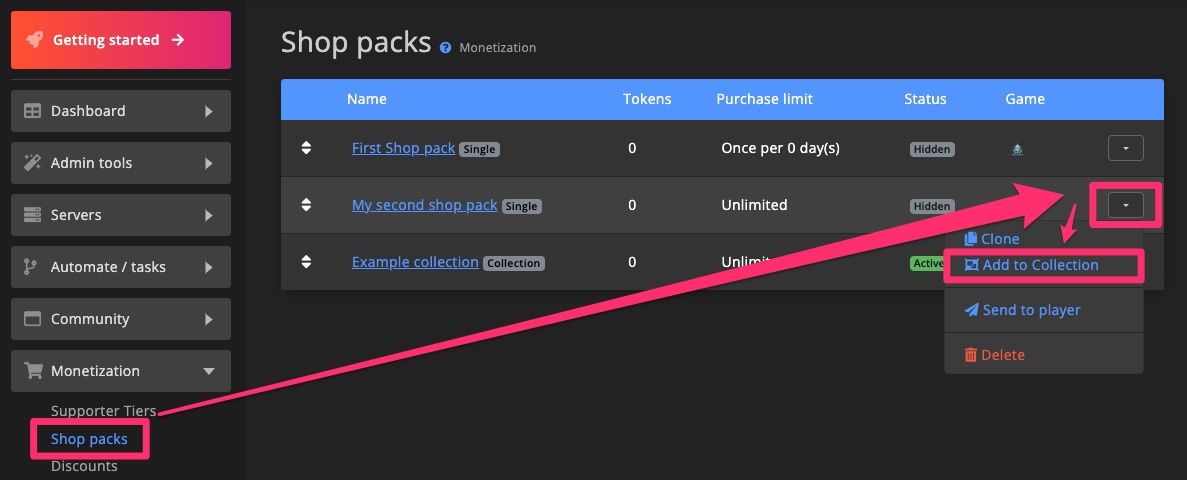
Task: Click the Clone copy icon
Action: pyautogui.click(x=970, y=239)
